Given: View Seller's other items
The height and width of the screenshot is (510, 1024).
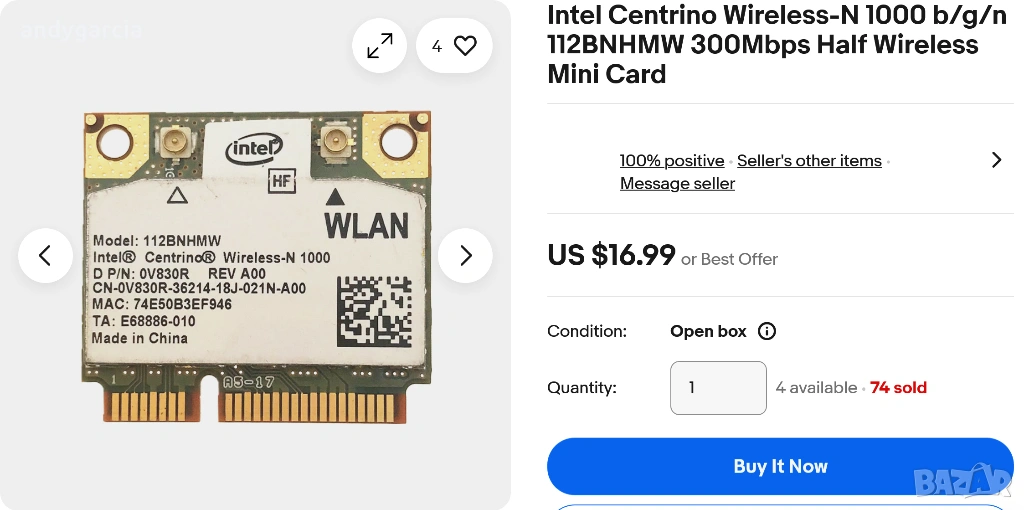Looking at the screenshot, I should [809, 160].
